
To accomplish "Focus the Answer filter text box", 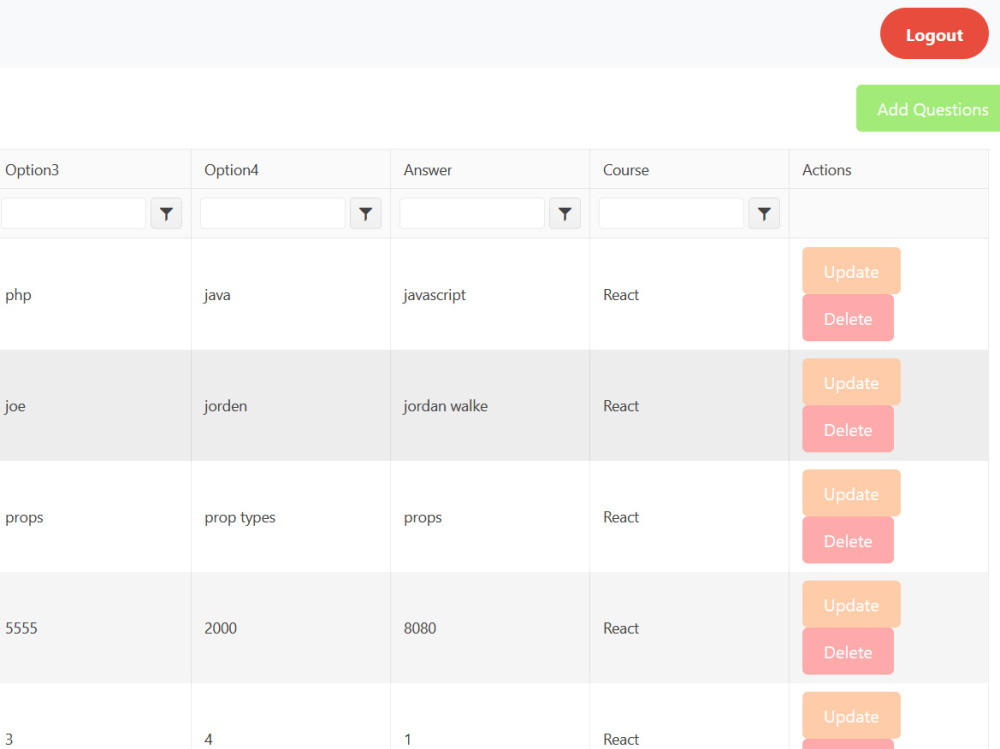I will (472, 213).
